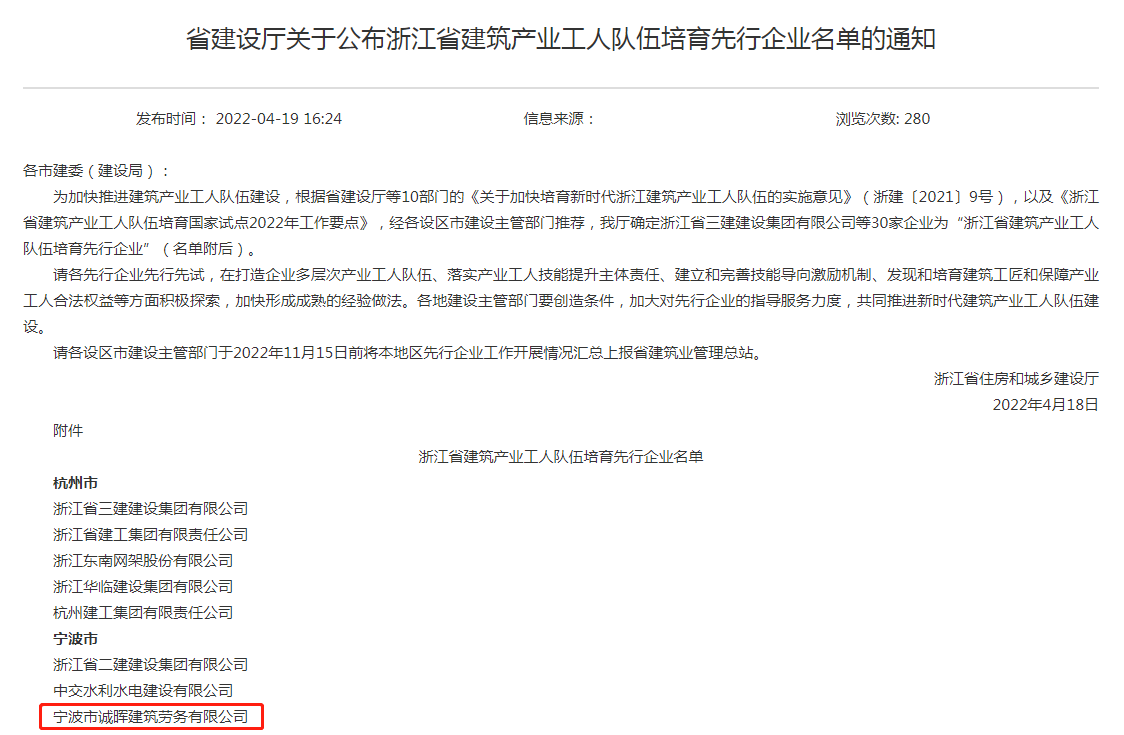Select 浙江省三建建设集团有限公司 entry
The width and height of the screenshot is (1124, 735).
pos(151,508)
